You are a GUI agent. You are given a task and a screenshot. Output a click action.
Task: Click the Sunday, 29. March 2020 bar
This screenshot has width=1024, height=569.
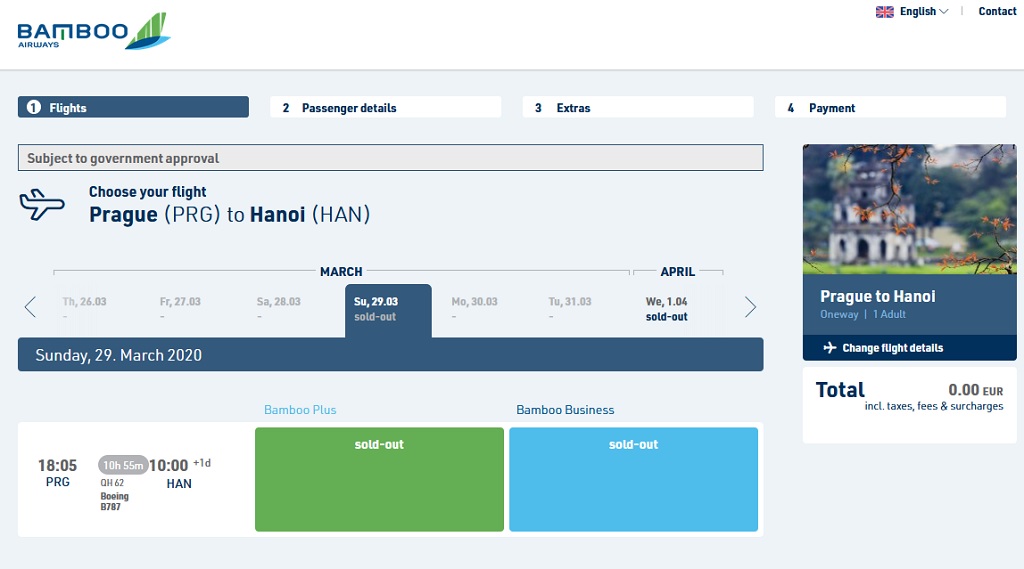pyautogui.click(x=391, y=355)
